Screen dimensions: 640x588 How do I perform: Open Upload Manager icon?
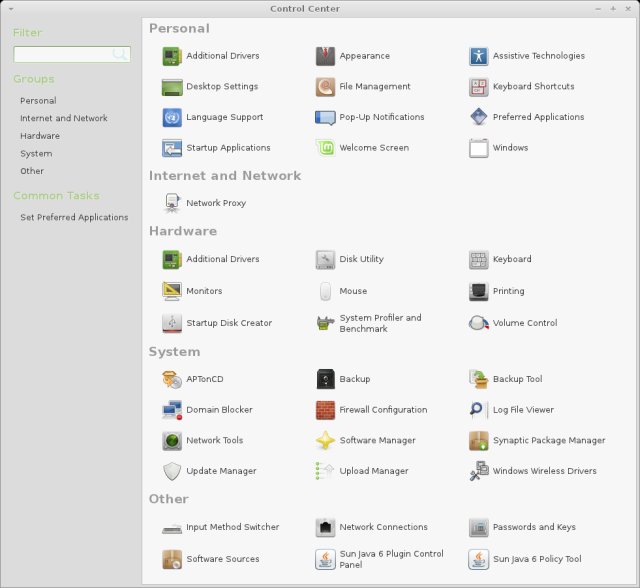[325, 471]
